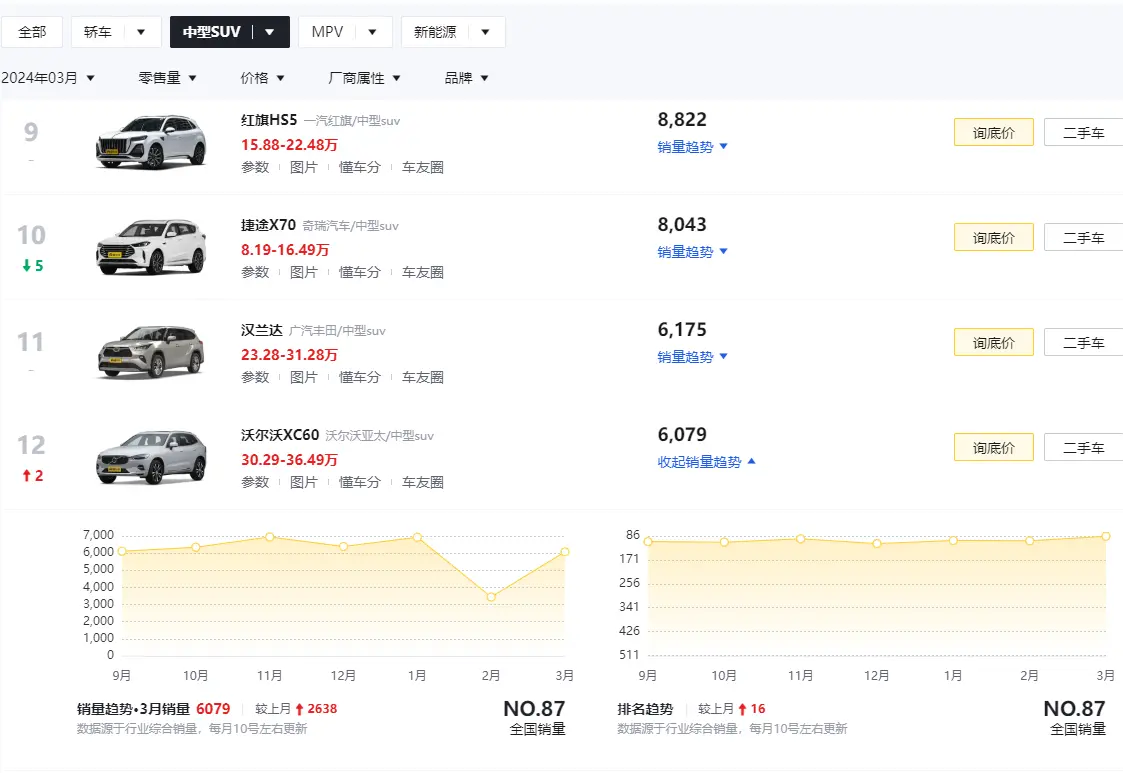View 懂车分 for 汉兰达
The image size is (1123, 773).
click(360, 378)
